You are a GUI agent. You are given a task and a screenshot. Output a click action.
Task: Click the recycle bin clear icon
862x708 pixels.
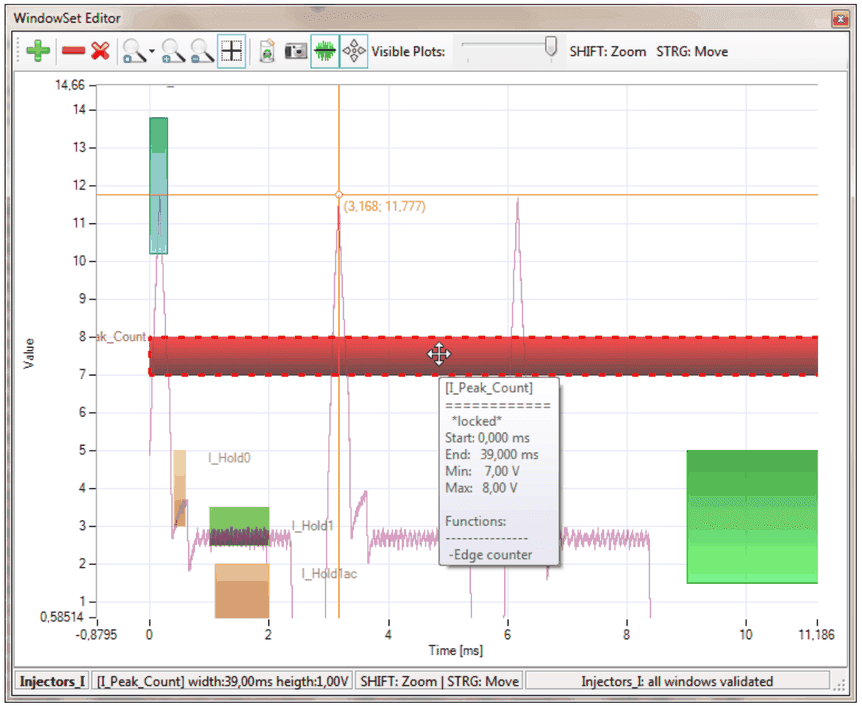coord(267,51)
